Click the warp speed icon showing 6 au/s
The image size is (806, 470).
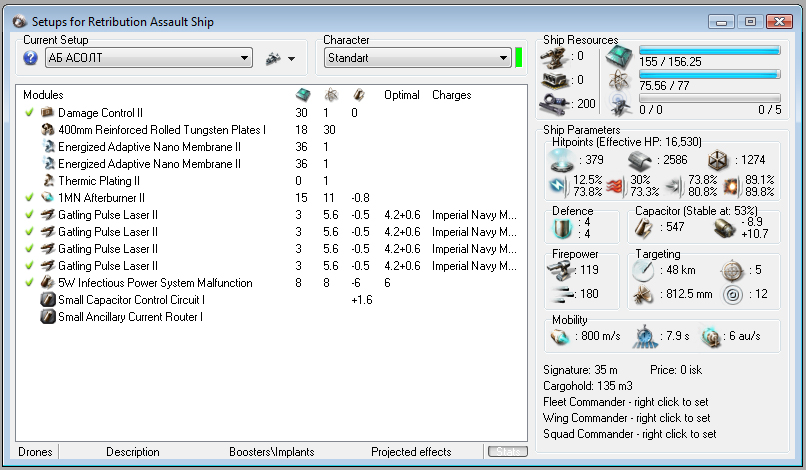click(711, 337)
